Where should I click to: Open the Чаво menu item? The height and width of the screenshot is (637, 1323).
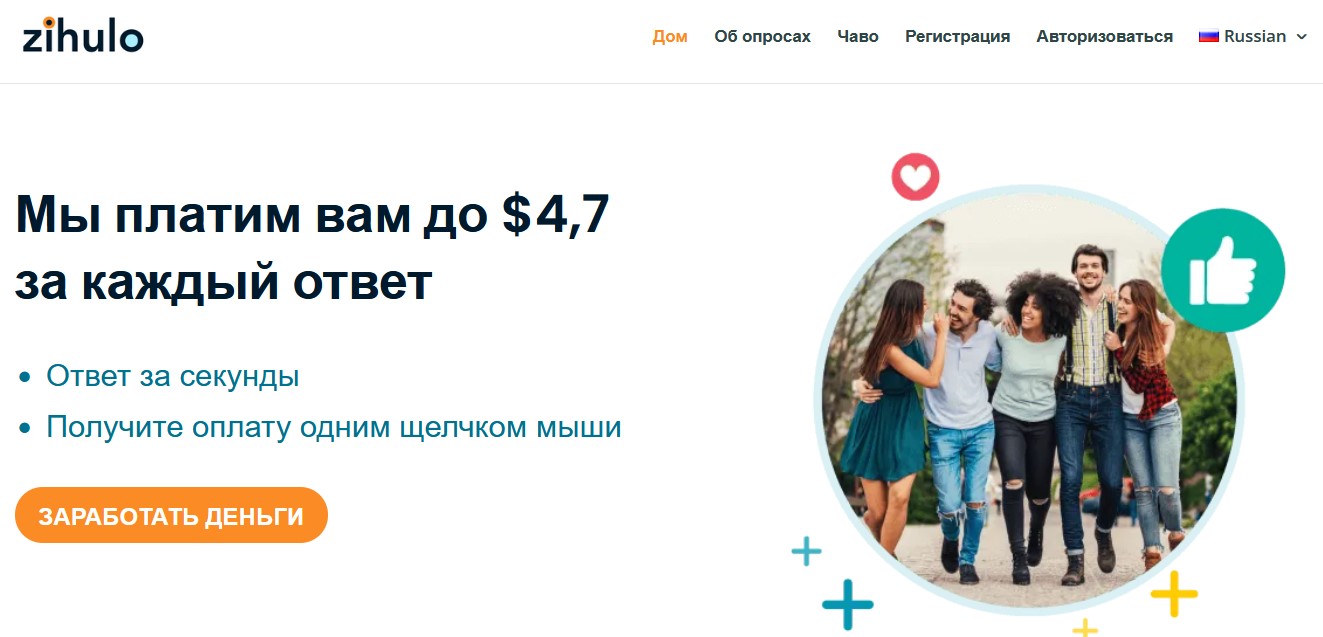[x=858, y=36]
